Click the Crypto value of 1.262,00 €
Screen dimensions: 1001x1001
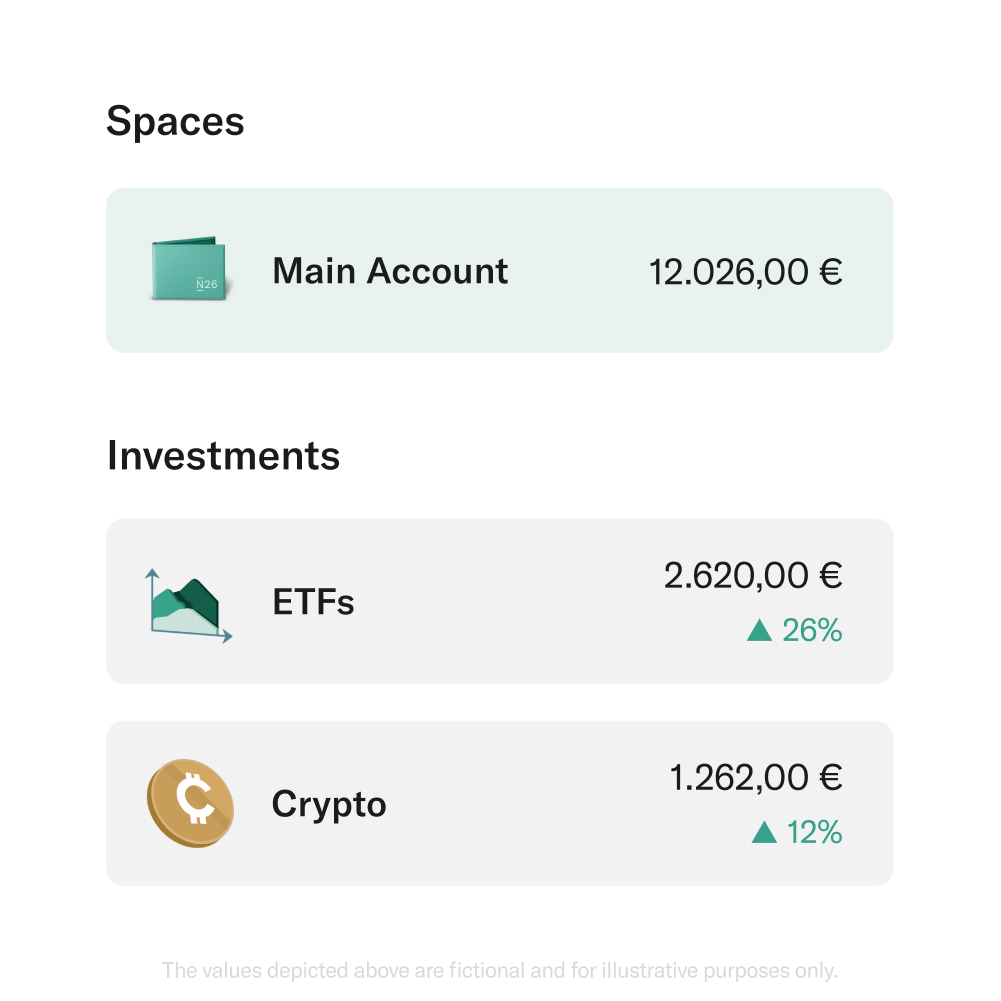[755, 777]
